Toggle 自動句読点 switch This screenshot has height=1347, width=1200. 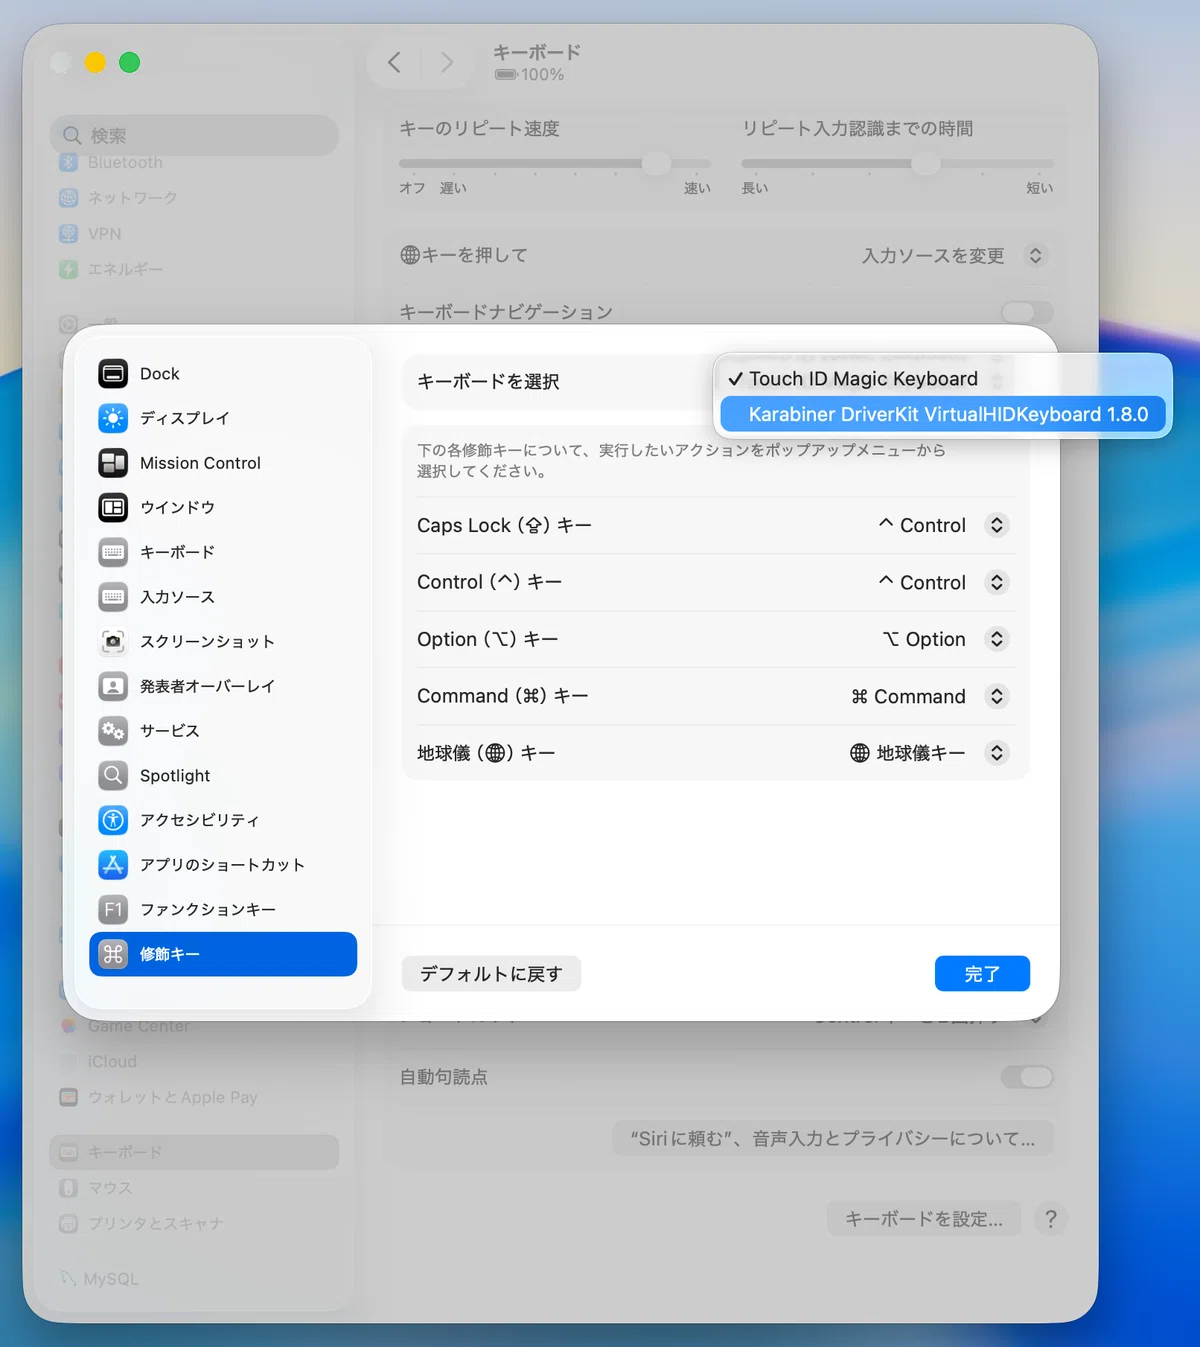tap(1027, 1077)
